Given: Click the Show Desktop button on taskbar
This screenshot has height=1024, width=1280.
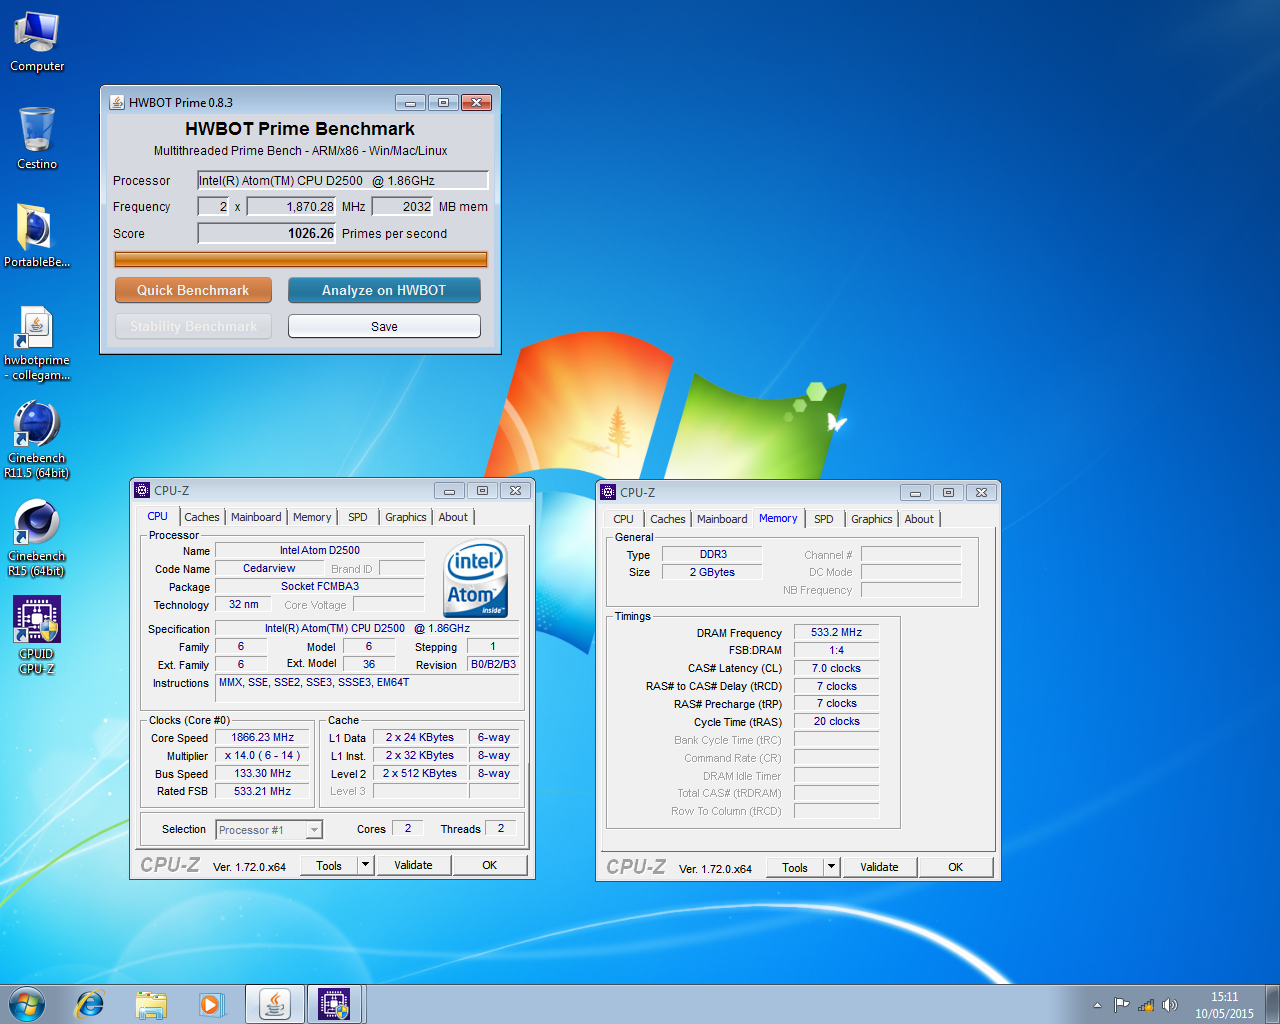Looking at the screenshot, I should [1273, 1004].
